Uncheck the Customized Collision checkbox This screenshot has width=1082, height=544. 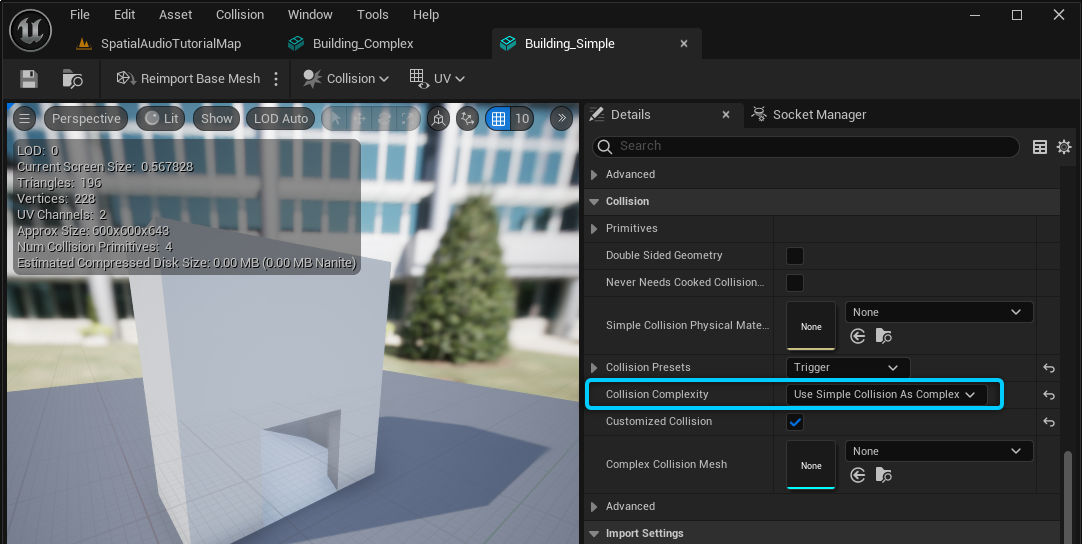point(795,422)
